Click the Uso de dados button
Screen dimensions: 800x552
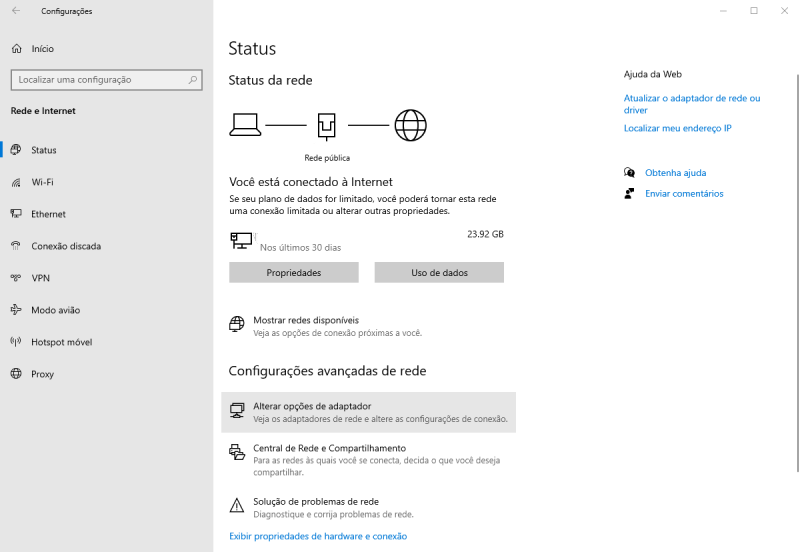click(x=439, y=272)
